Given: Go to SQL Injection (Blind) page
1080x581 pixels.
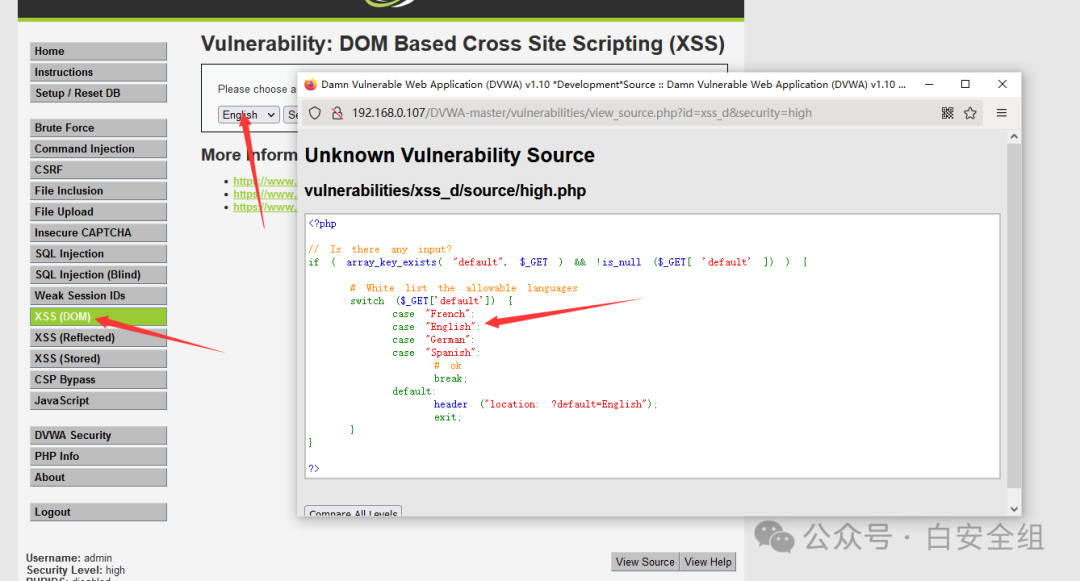Looking at the screenshot, I should 98,275.
